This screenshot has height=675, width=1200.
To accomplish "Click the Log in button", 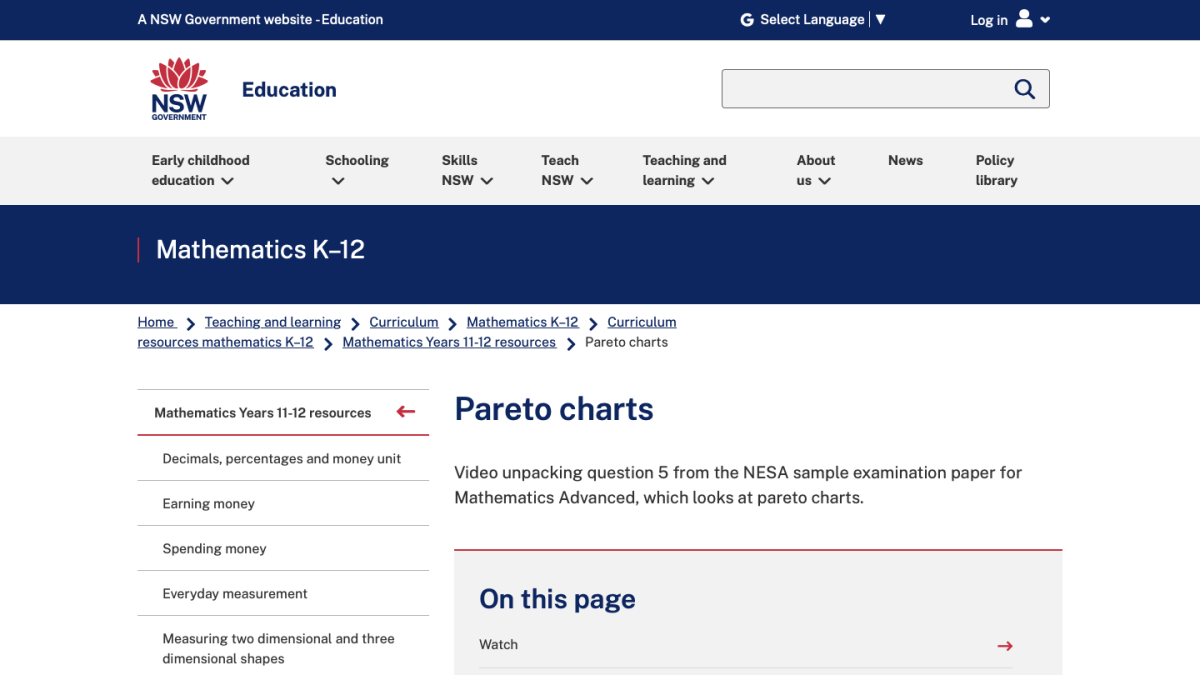I will [988, 19].
